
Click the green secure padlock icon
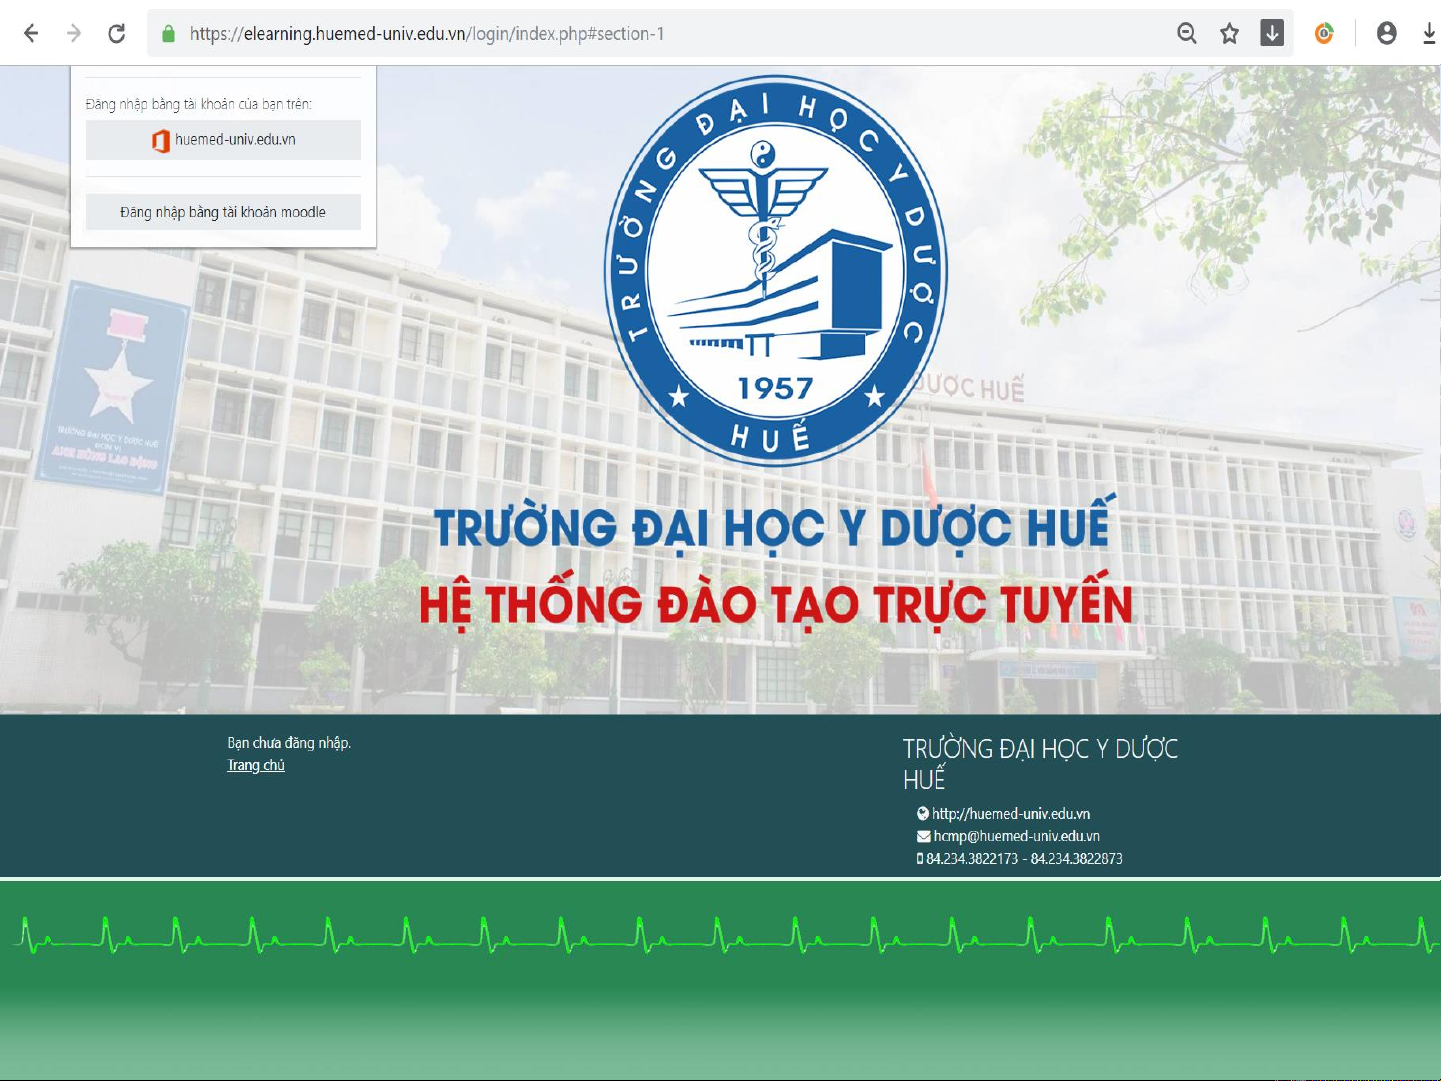coord(168,34)
